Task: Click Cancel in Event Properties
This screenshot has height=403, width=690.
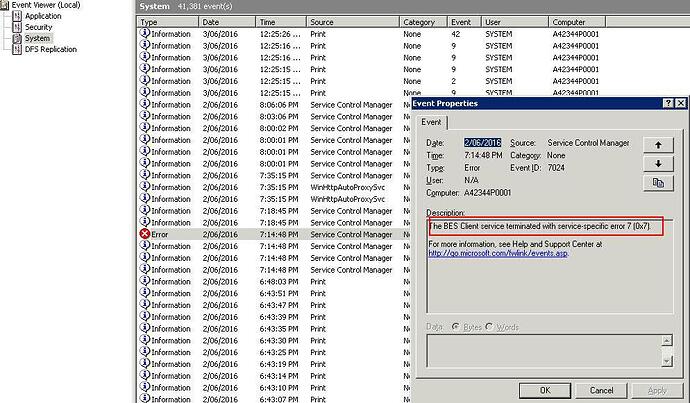Action: [601, 390]
